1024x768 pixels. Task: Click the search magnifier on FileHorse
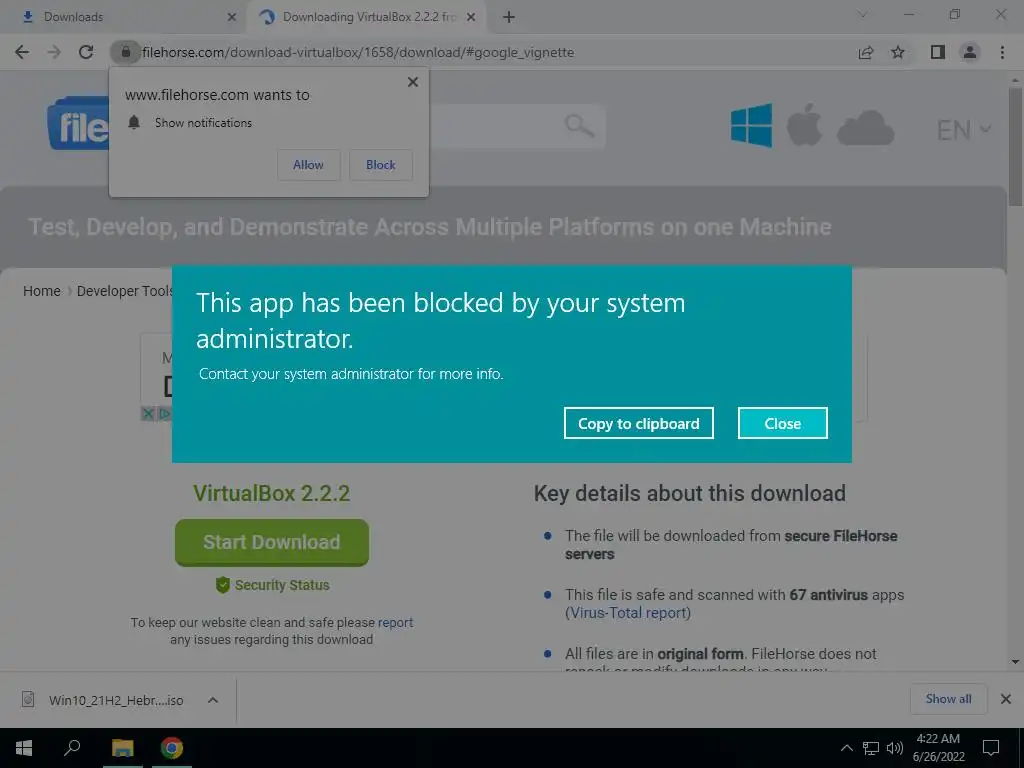pos(579,125)
